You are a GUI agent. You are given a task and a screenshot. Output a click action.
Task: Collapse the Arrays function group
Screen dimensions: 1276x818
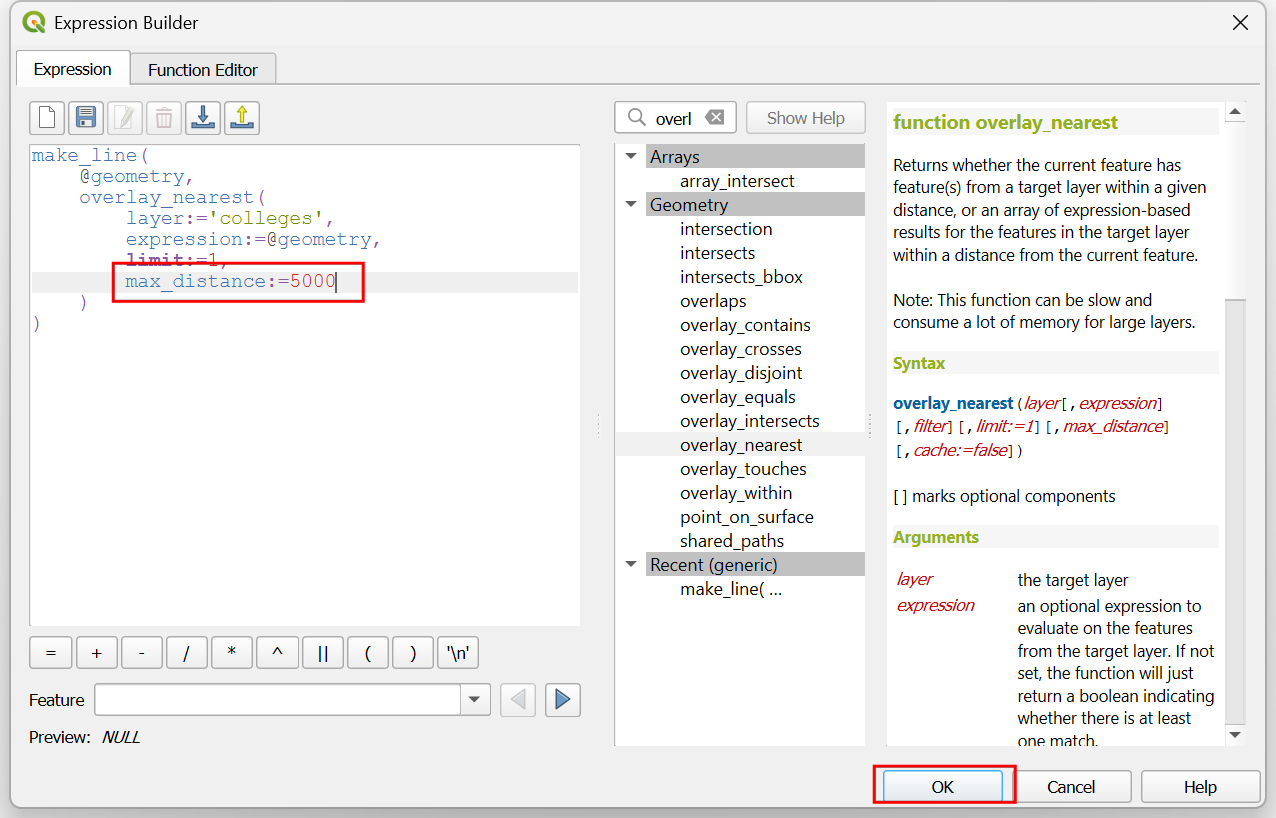(630, 157)
